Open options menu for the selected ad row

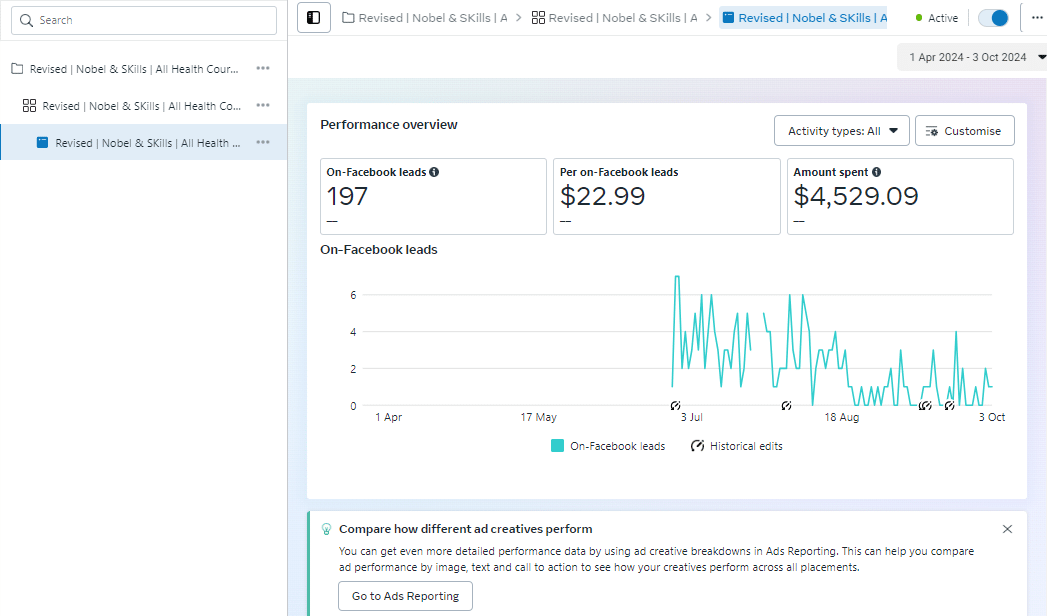(263, 143)
